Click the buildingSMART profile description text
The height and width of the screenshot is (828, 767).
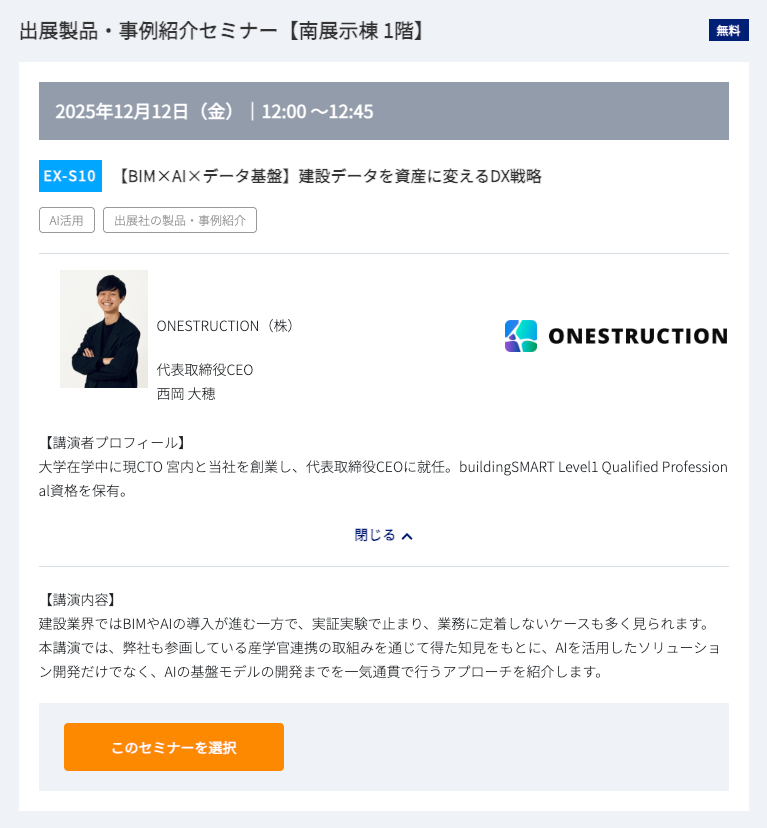(x=383, y=478)
